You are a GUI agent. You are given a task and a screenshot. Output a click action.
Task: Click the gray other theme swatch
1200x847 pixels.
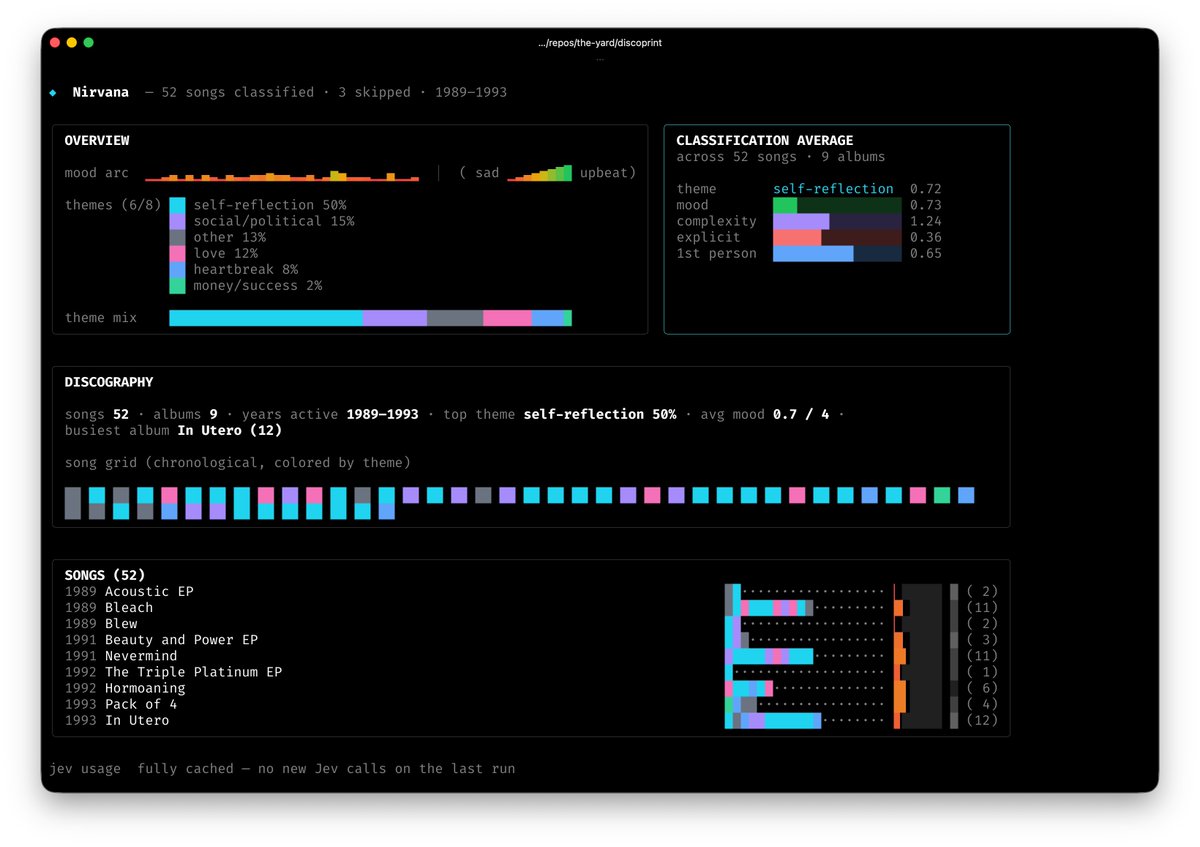coord(177,237)
